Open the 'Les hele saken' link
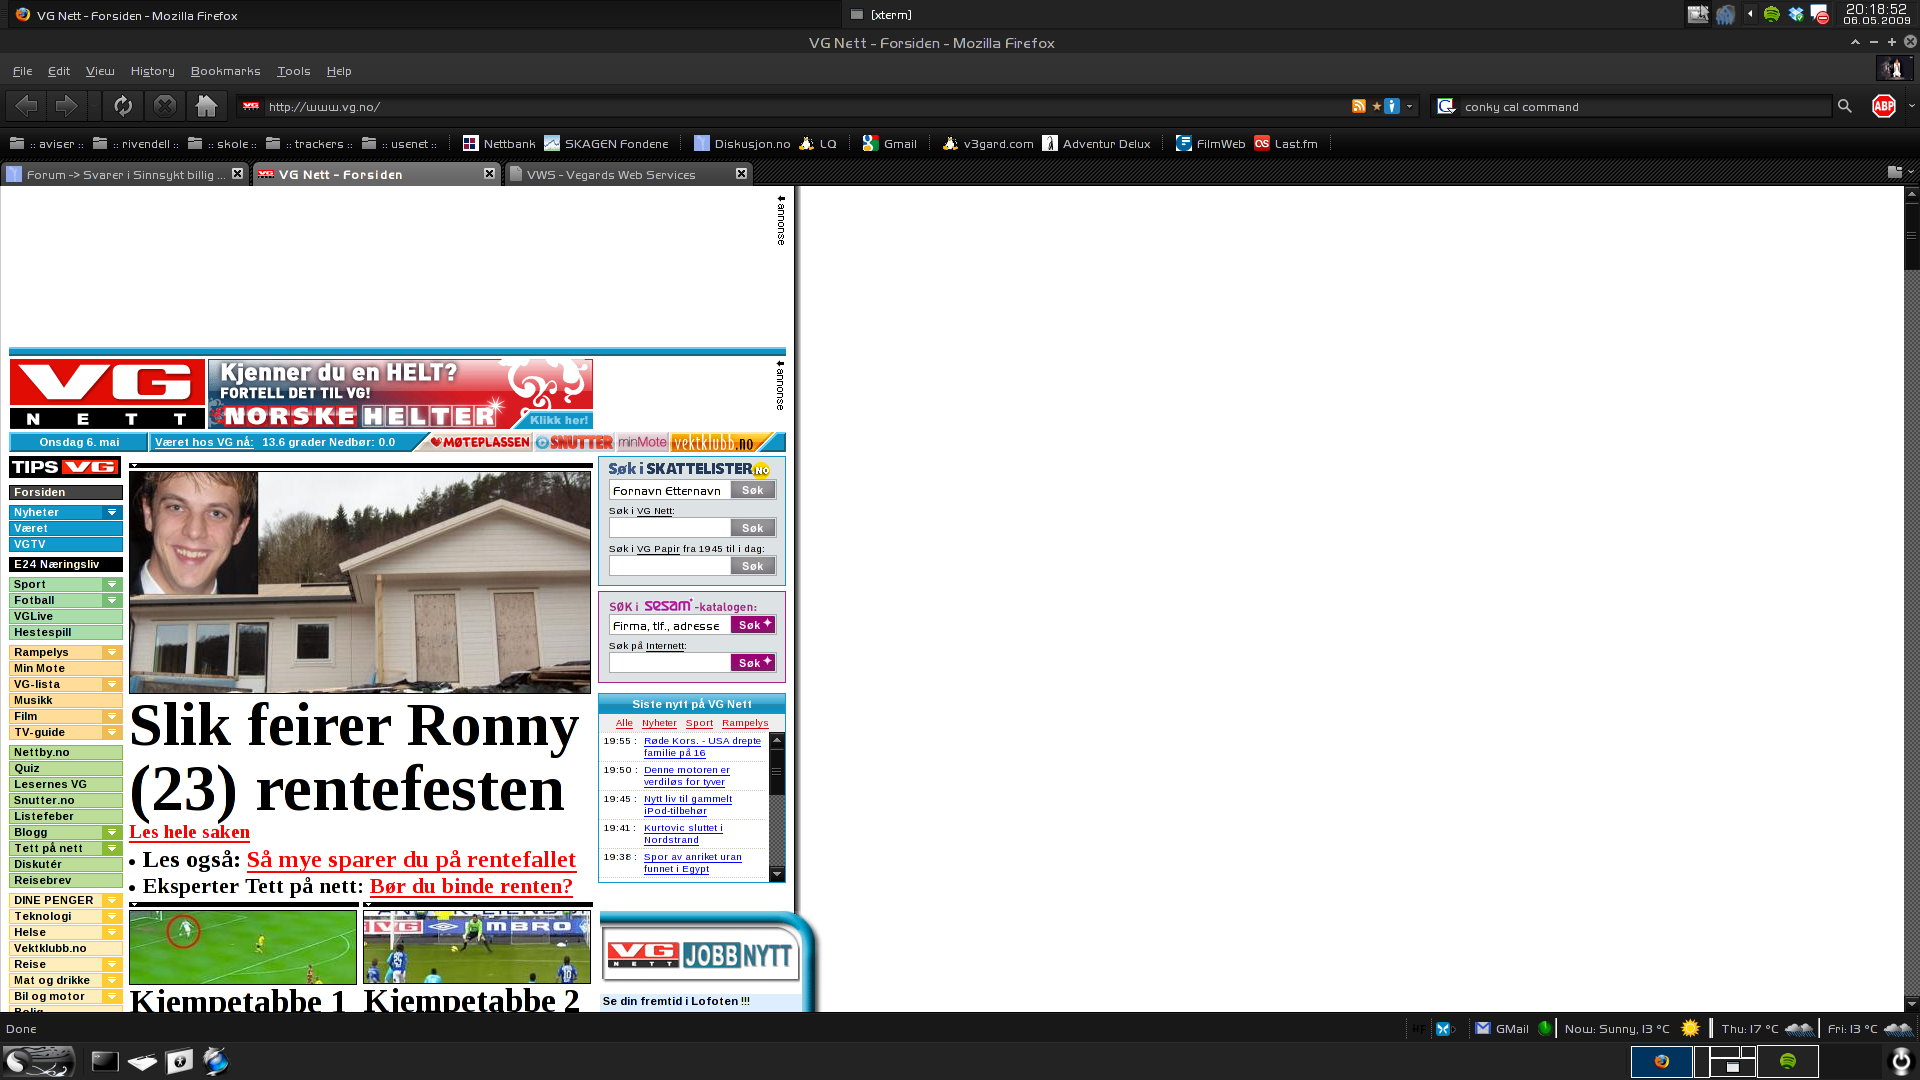The width and height of the screenshot is (1920, 1080). [189, 832]
